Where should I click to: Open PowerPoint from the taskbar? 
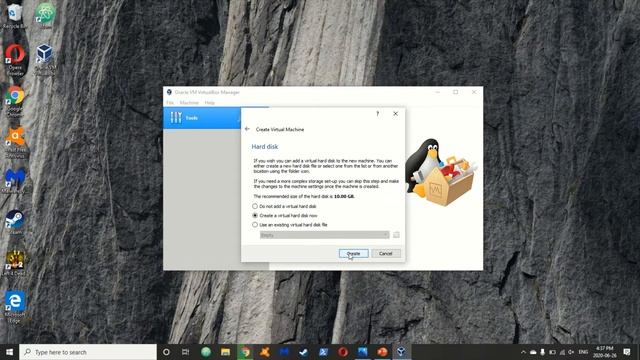(382, 352)
